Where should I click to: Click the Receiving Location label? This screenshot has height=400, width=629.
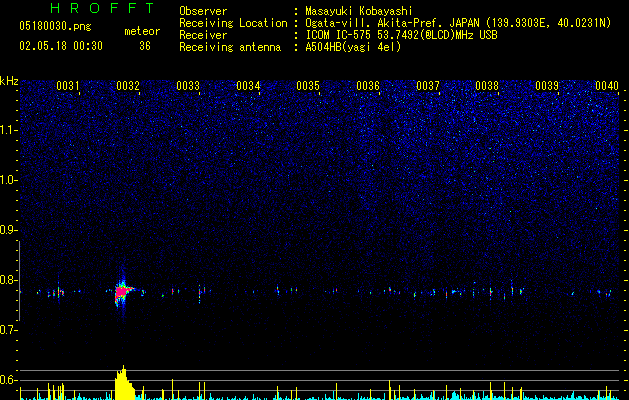233,23
